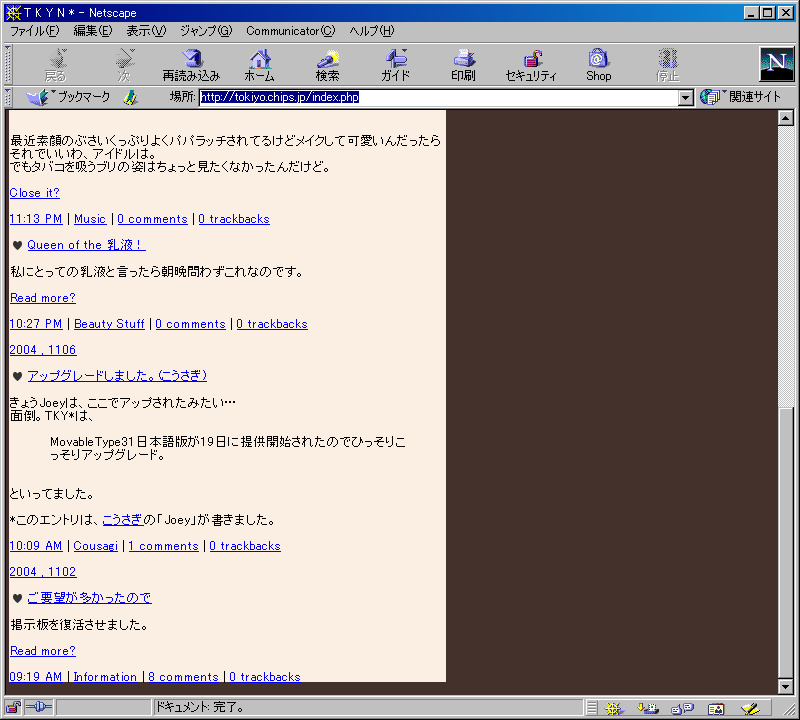Open the ジャンプ(G) menu

[x=206, y=31]
